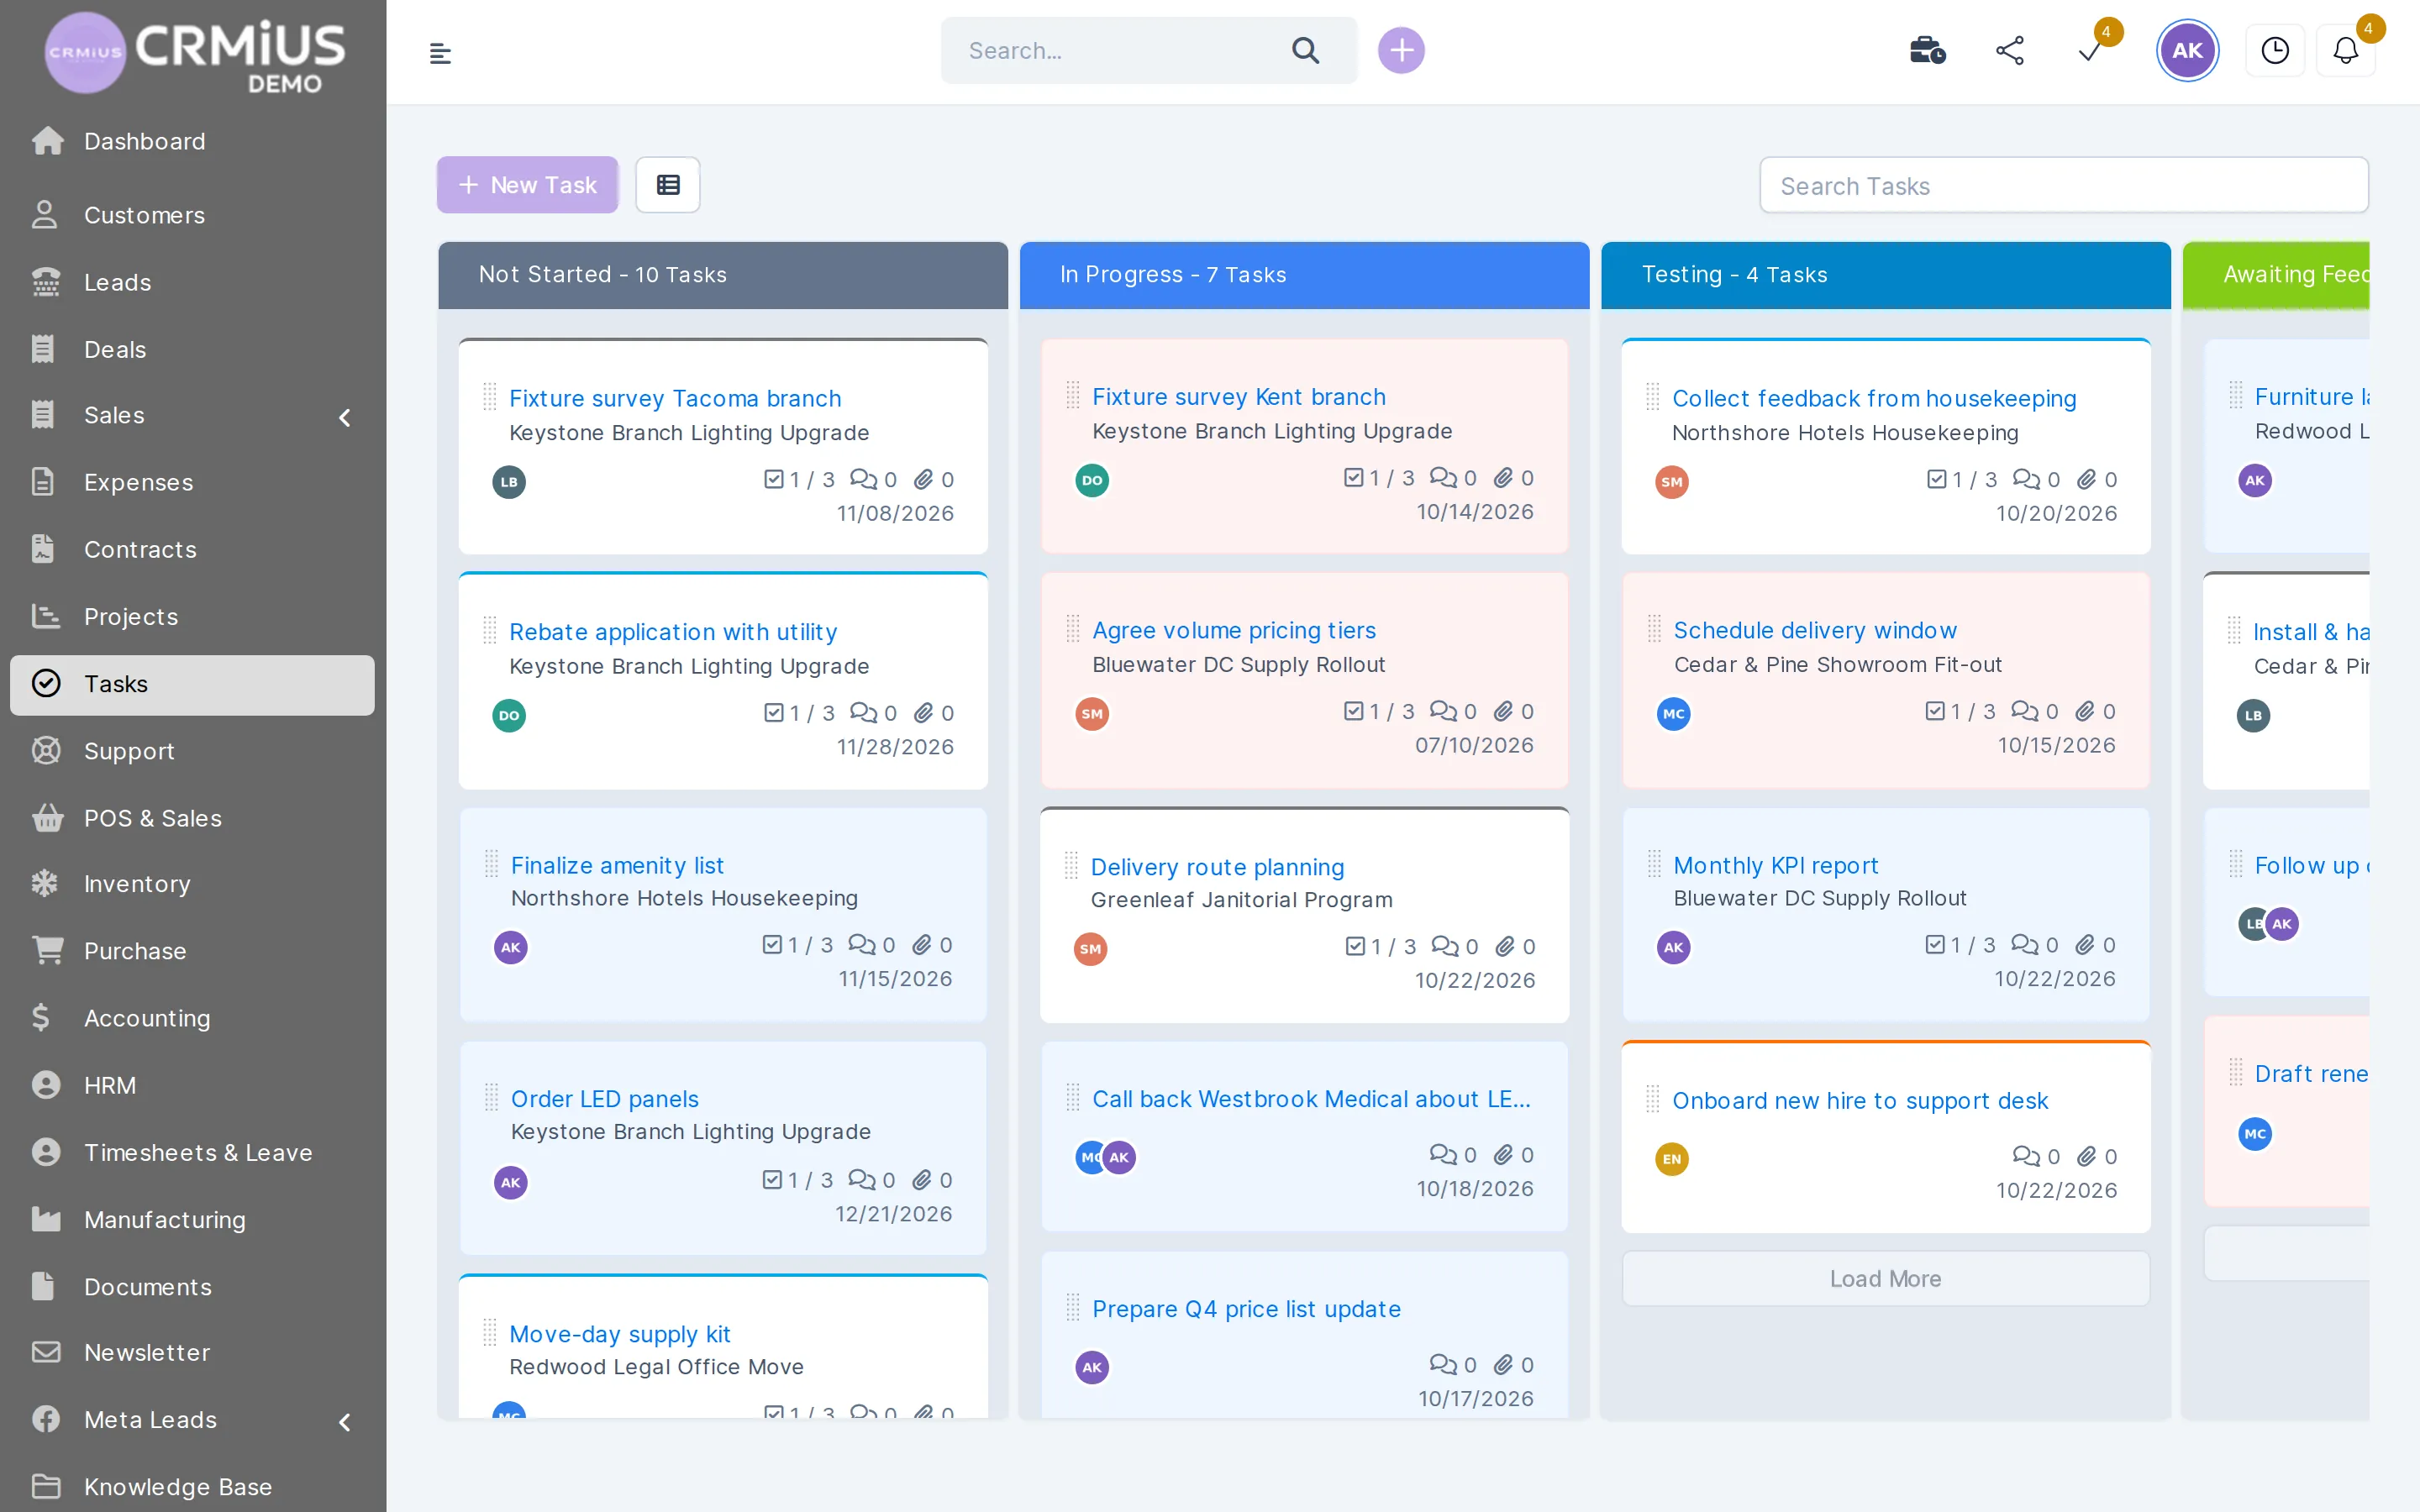Click the CRMIUS Demo logo

click(195, 52)
